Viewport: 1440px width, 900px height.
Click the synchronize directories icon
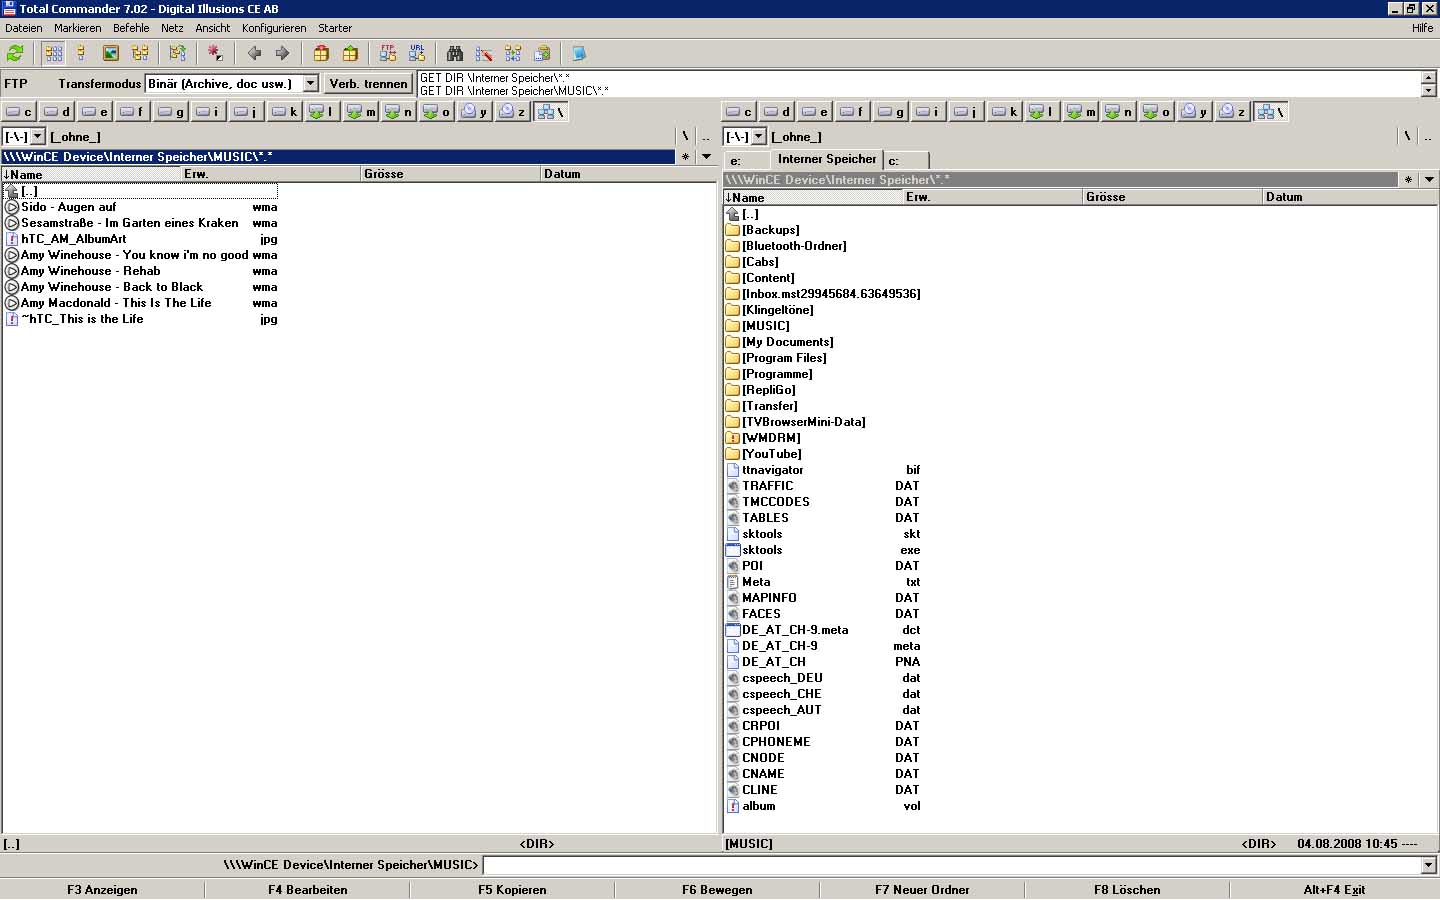click(513, 53)
